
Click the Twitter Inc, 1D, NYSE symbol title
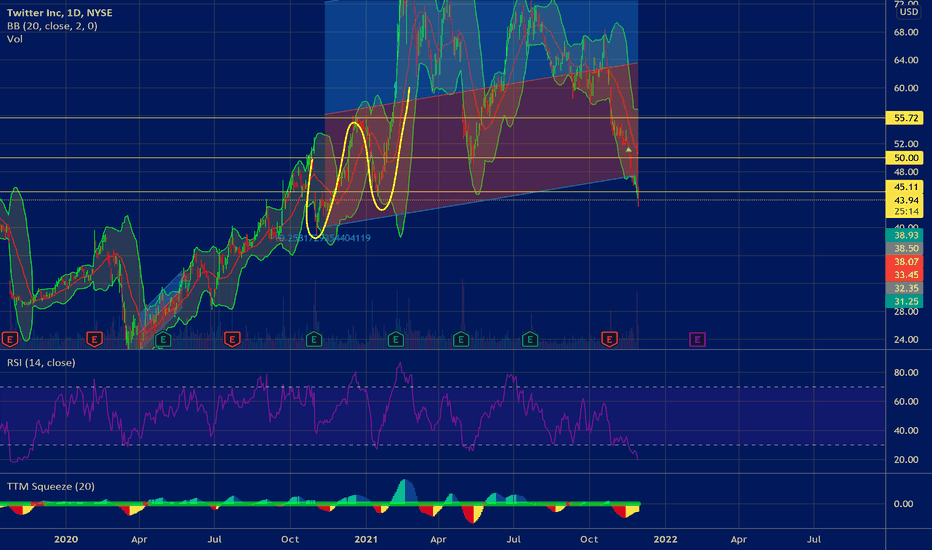click(59, 12)
